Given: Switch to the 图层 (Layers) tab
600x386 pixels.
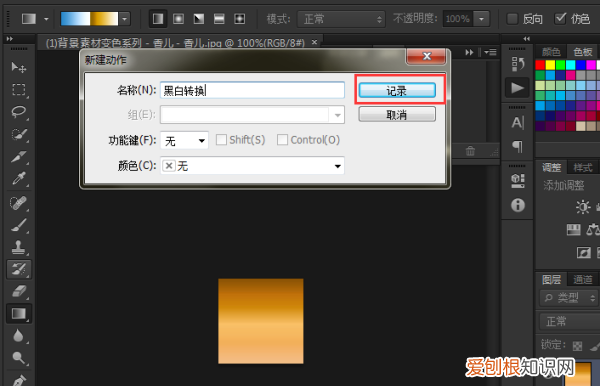Looking at the screenshot, I should click(551, 280).
